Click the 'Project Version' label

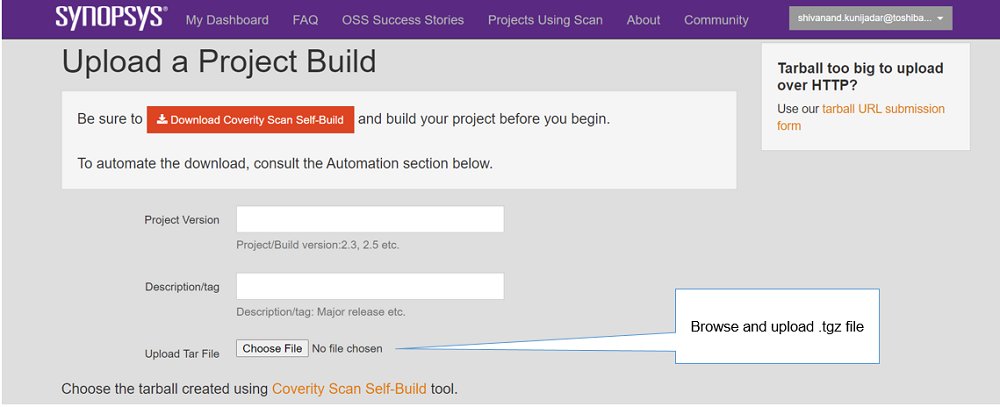tap(182, 220)
